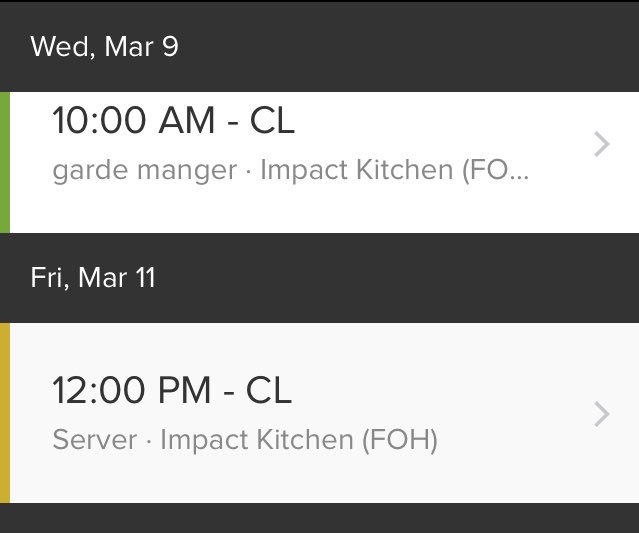Tap the yellow color bar on Friday shift
639x533 pixels.
pyautogui.click(x=5, y=413)
